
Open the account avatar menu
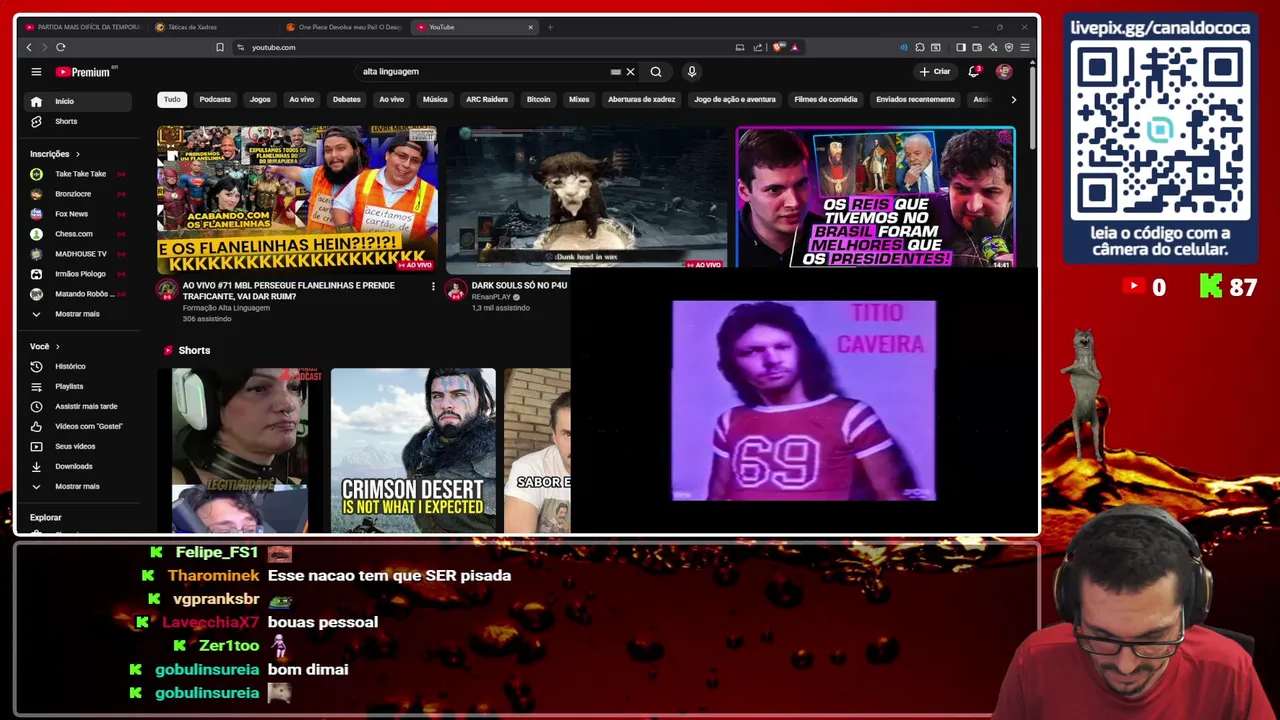tap(1004, 72)
